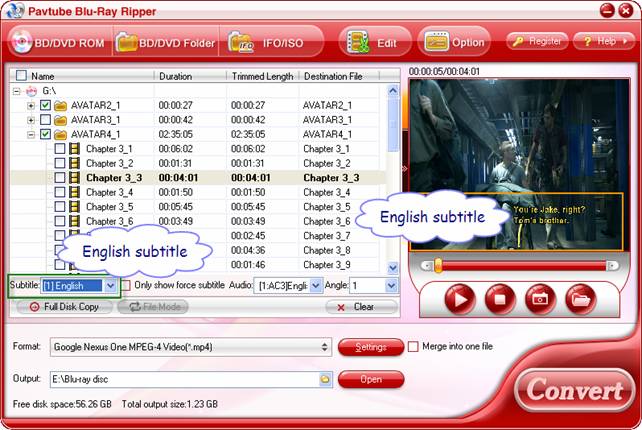
Task: Open the BD/DVD Folder loader
Action: click(165, 42)
